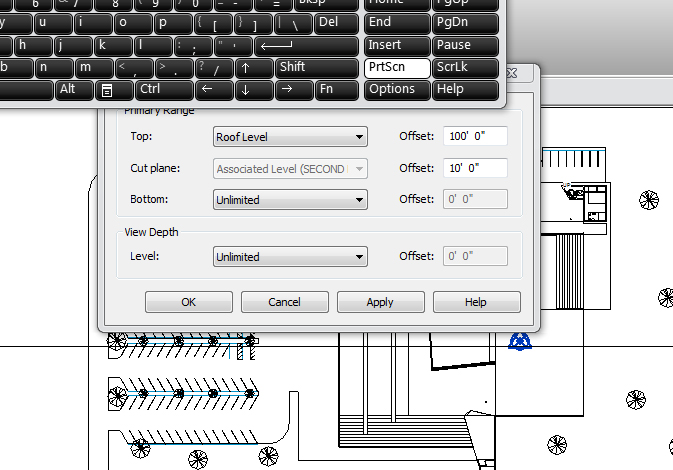Click the letter u key on the keyboard
The height and width of the screenshot is (470, 673).
pyautogui.click(x=53, y=23)
